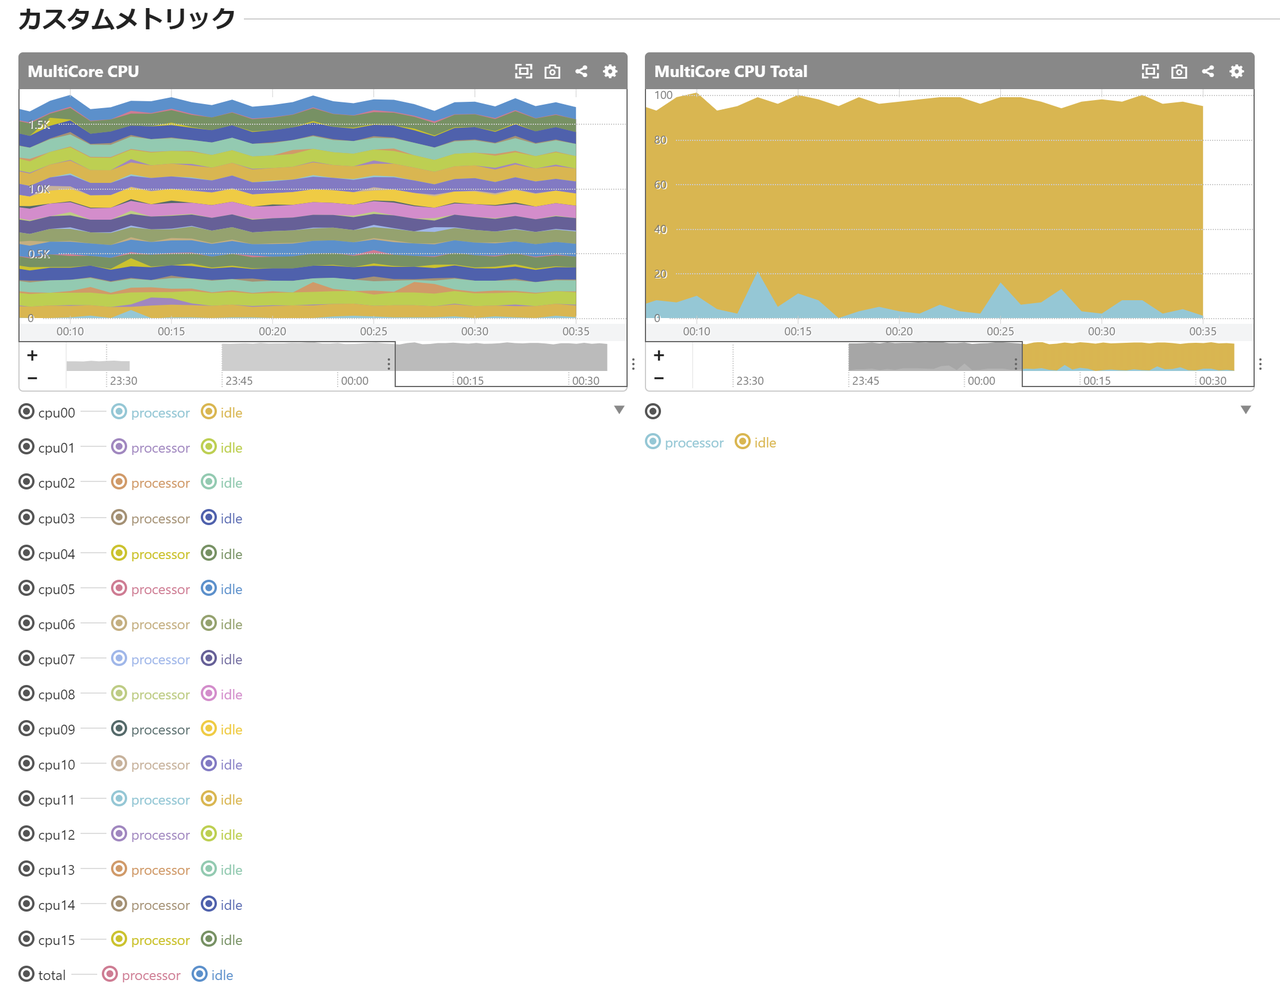Collapse the MultiCore CPU legend triangle

619,410
